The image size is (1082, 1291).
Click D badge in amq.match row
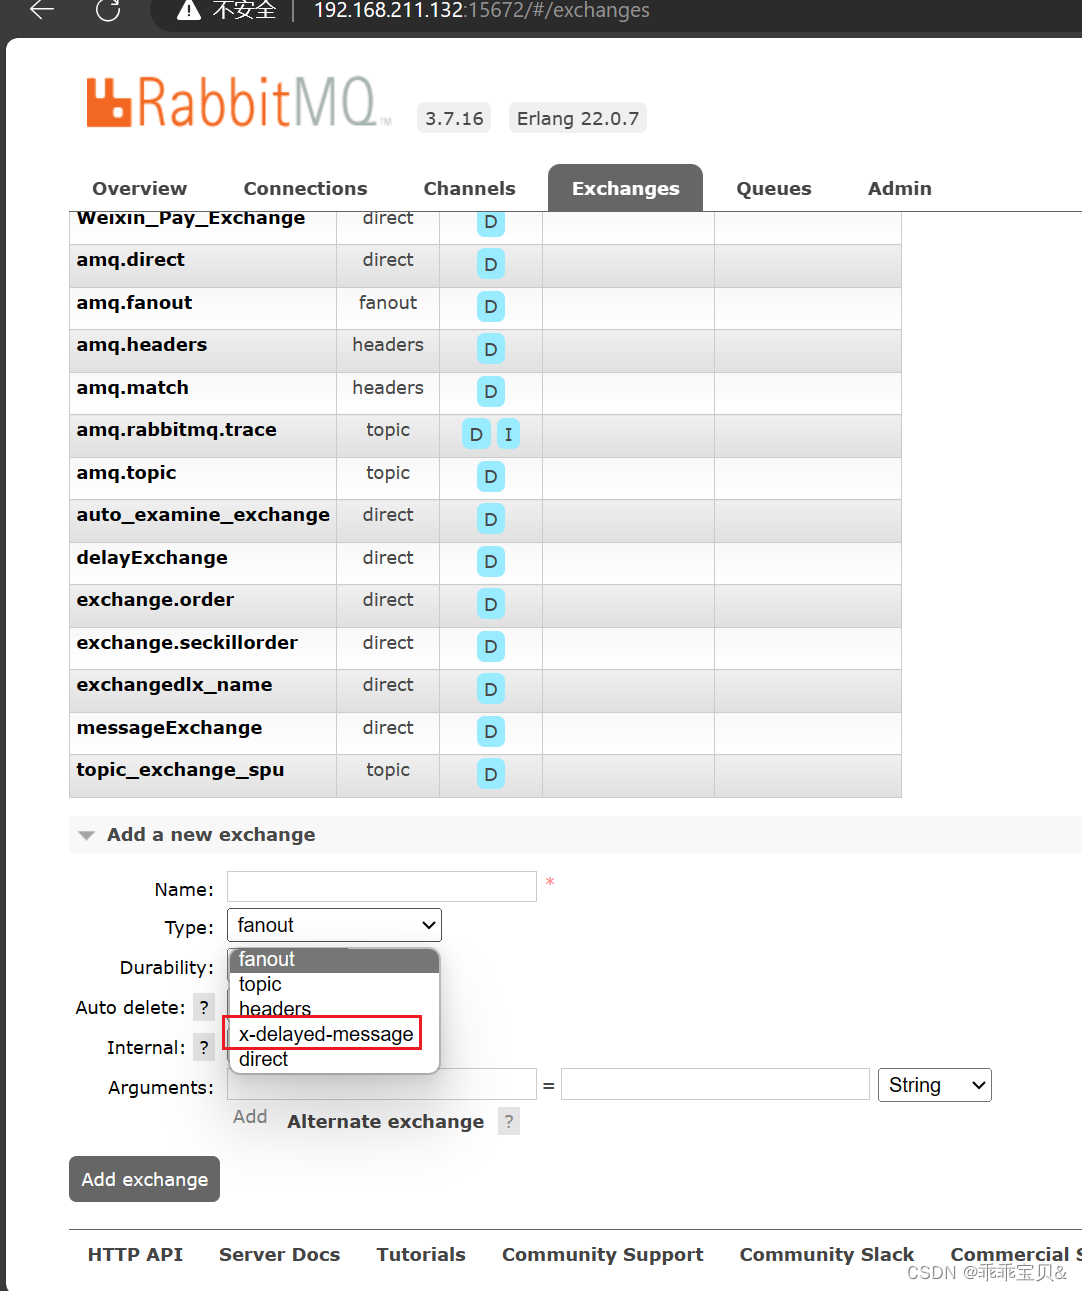point(491,392)
